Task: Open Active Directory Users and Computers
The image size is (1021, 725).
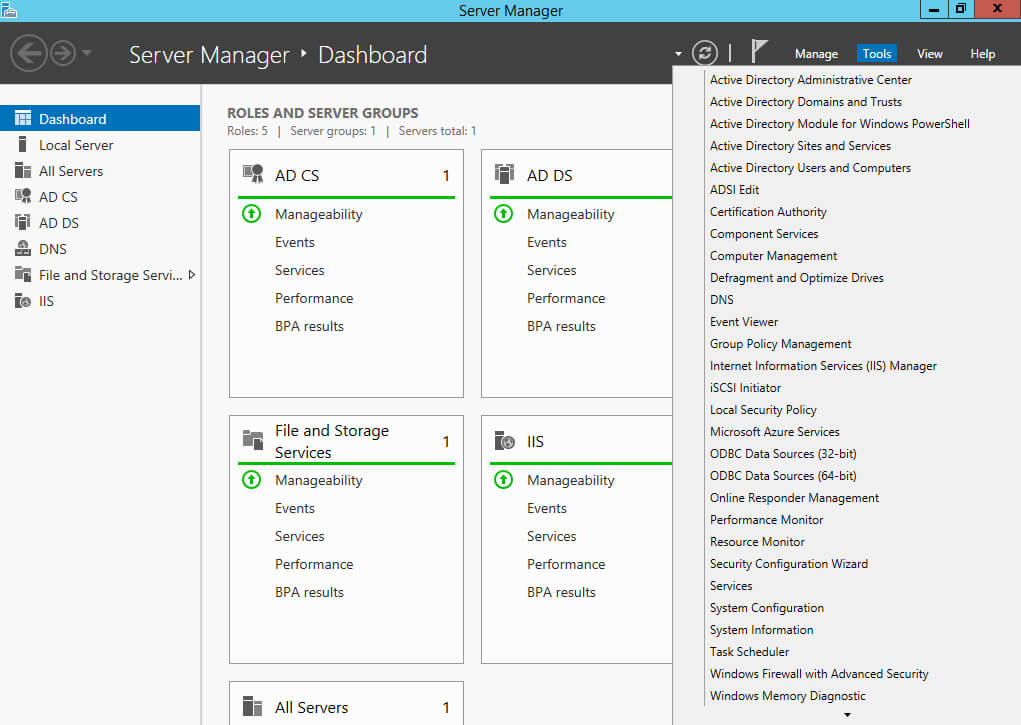Action: [x=810, y=168]
